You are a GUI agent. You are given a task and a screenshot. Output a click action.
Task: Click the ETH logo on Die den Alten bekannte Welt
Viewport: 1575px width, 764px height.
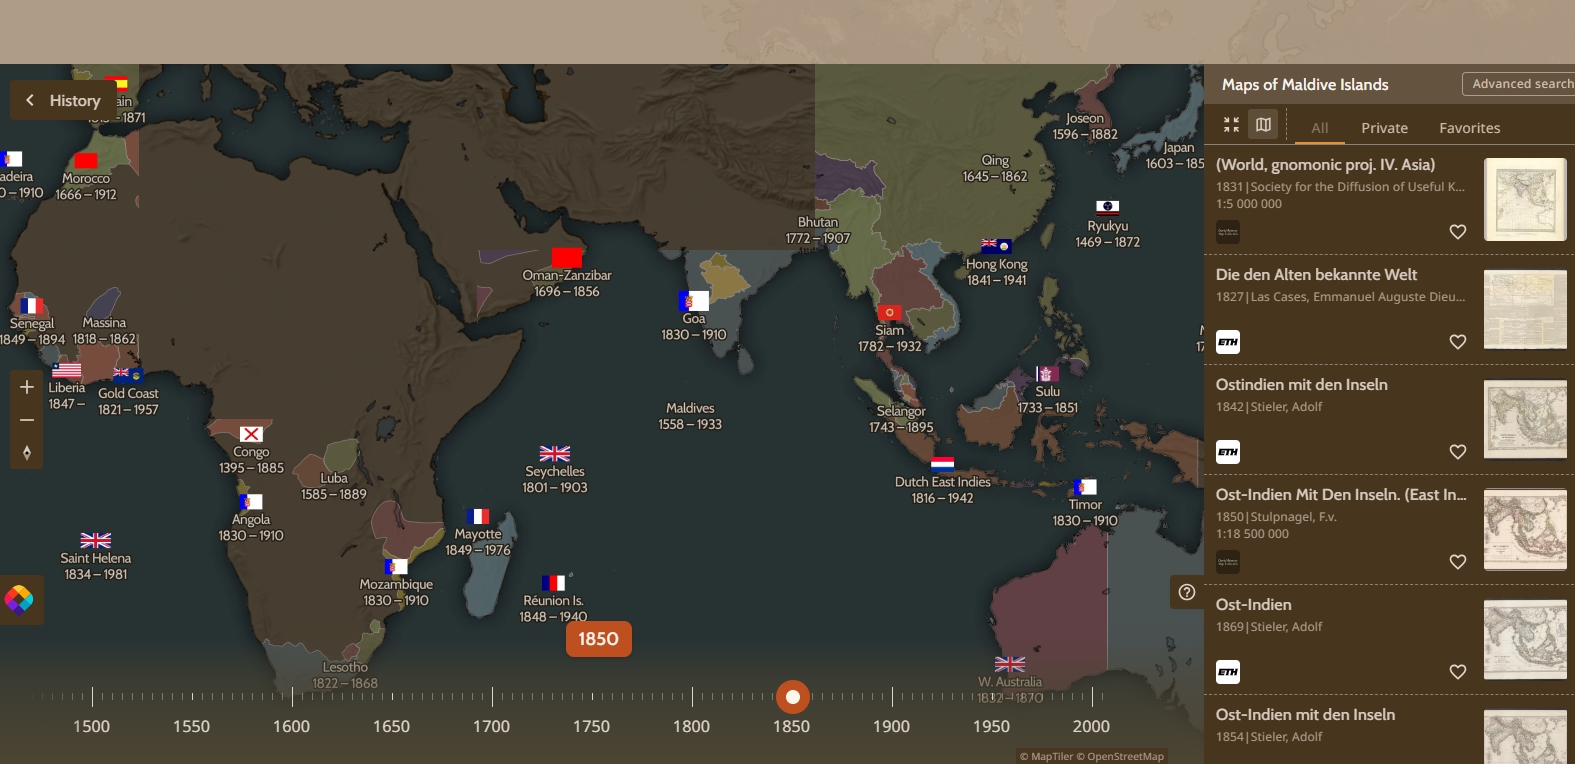(1228, 342)
